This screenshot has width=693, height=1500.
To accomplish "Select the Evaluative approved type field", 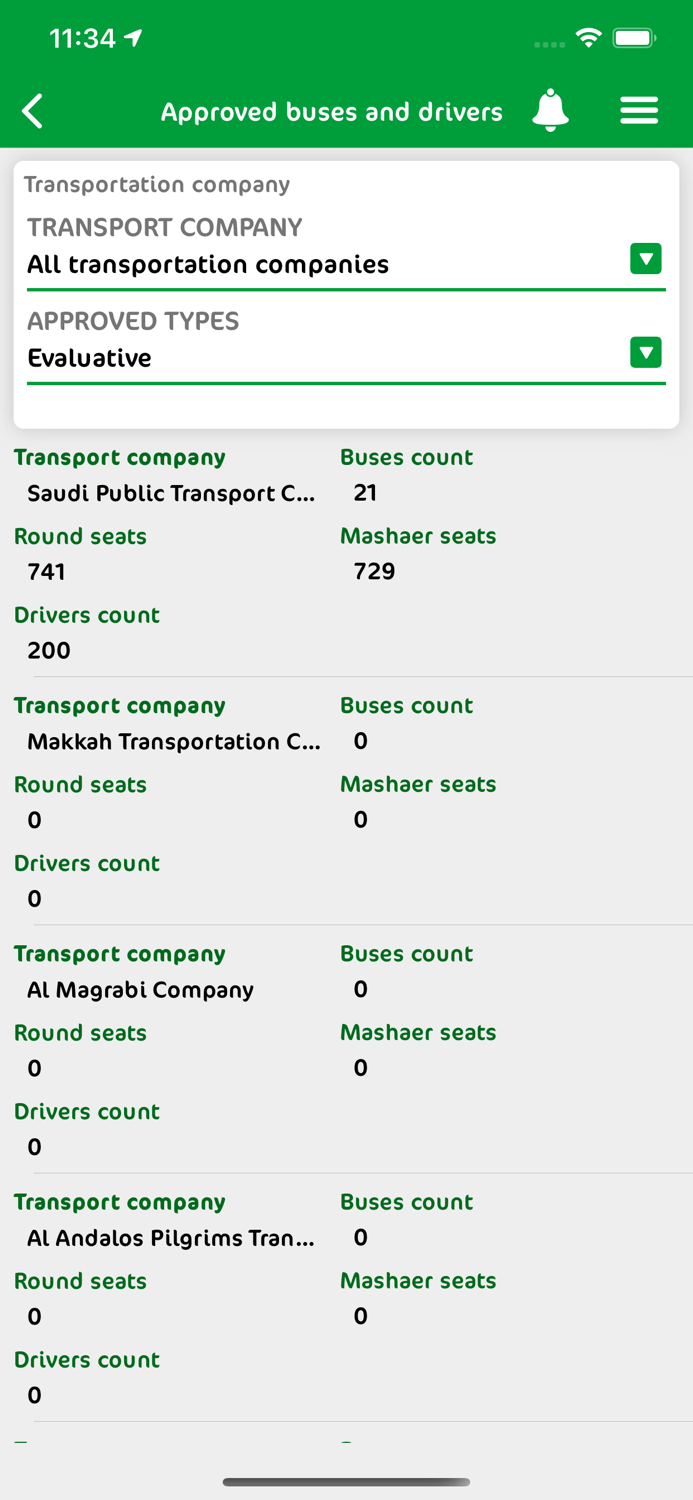I will click(90, 358).
